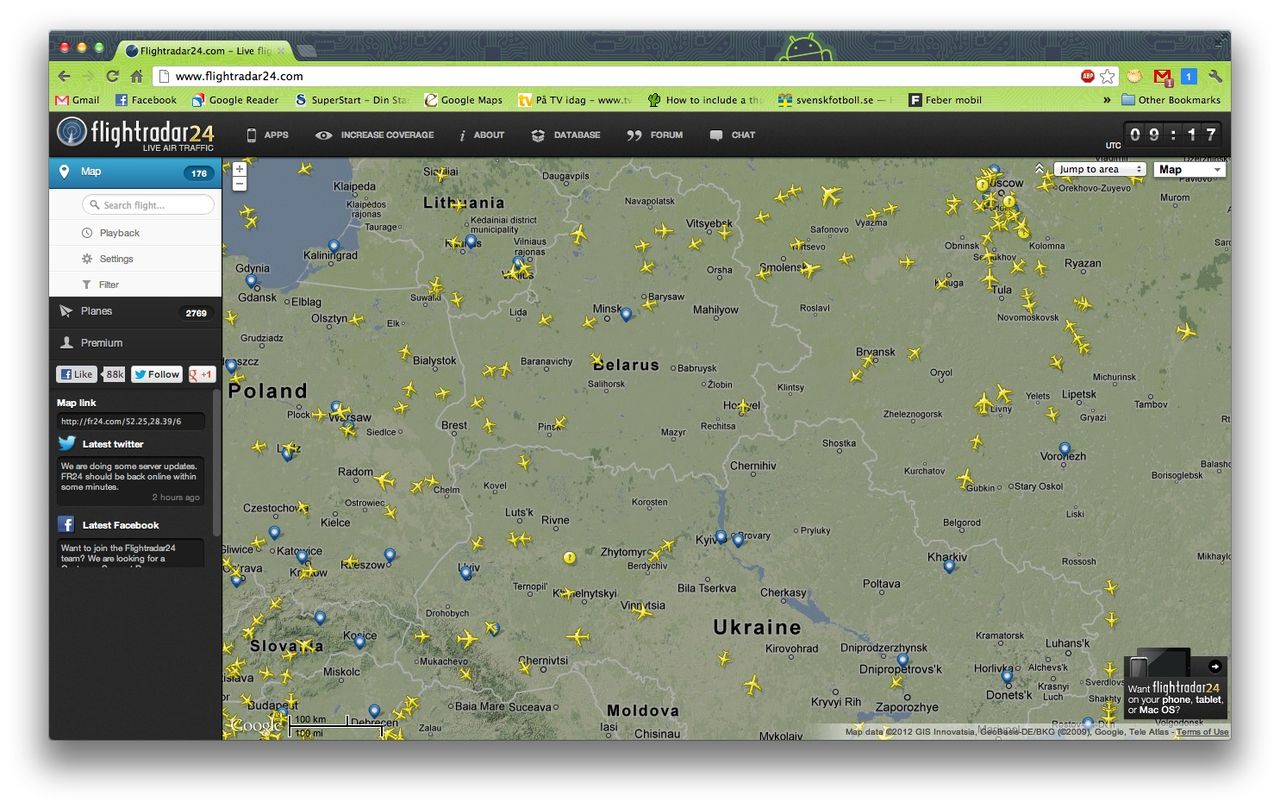Image resolution: width=1280 pixels, height=808 pixels.
Task: Click the airport pin at Voronezh
Action: 1065,449
